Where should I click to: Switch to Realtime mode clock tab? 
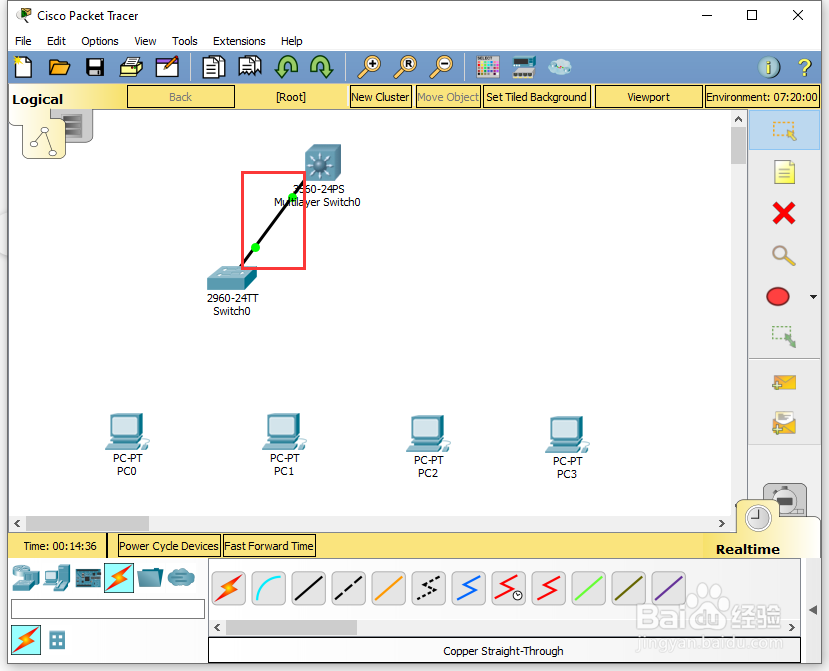[758, 519]
